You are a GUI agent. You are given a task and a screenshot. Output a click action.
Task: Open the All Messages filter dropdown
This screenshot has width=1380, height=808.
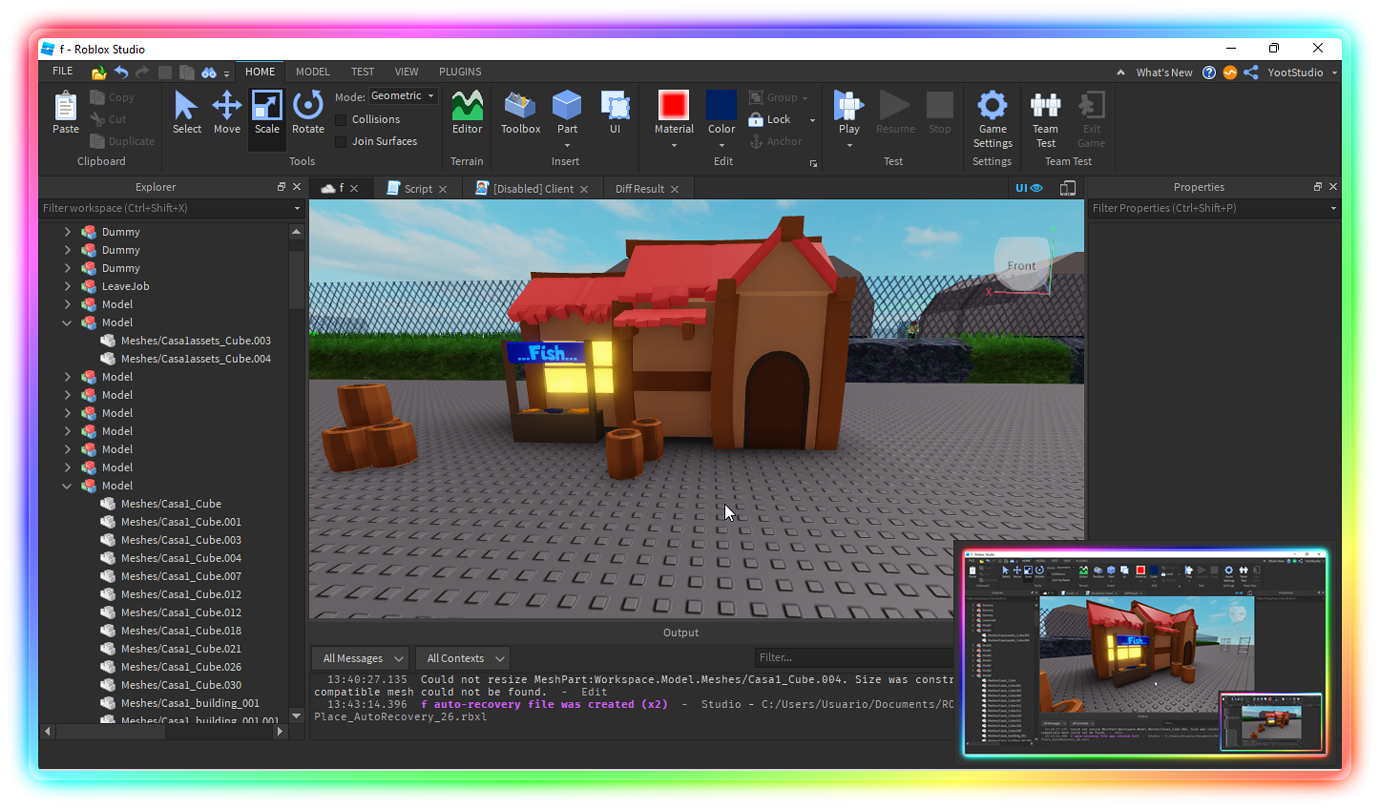360,658
